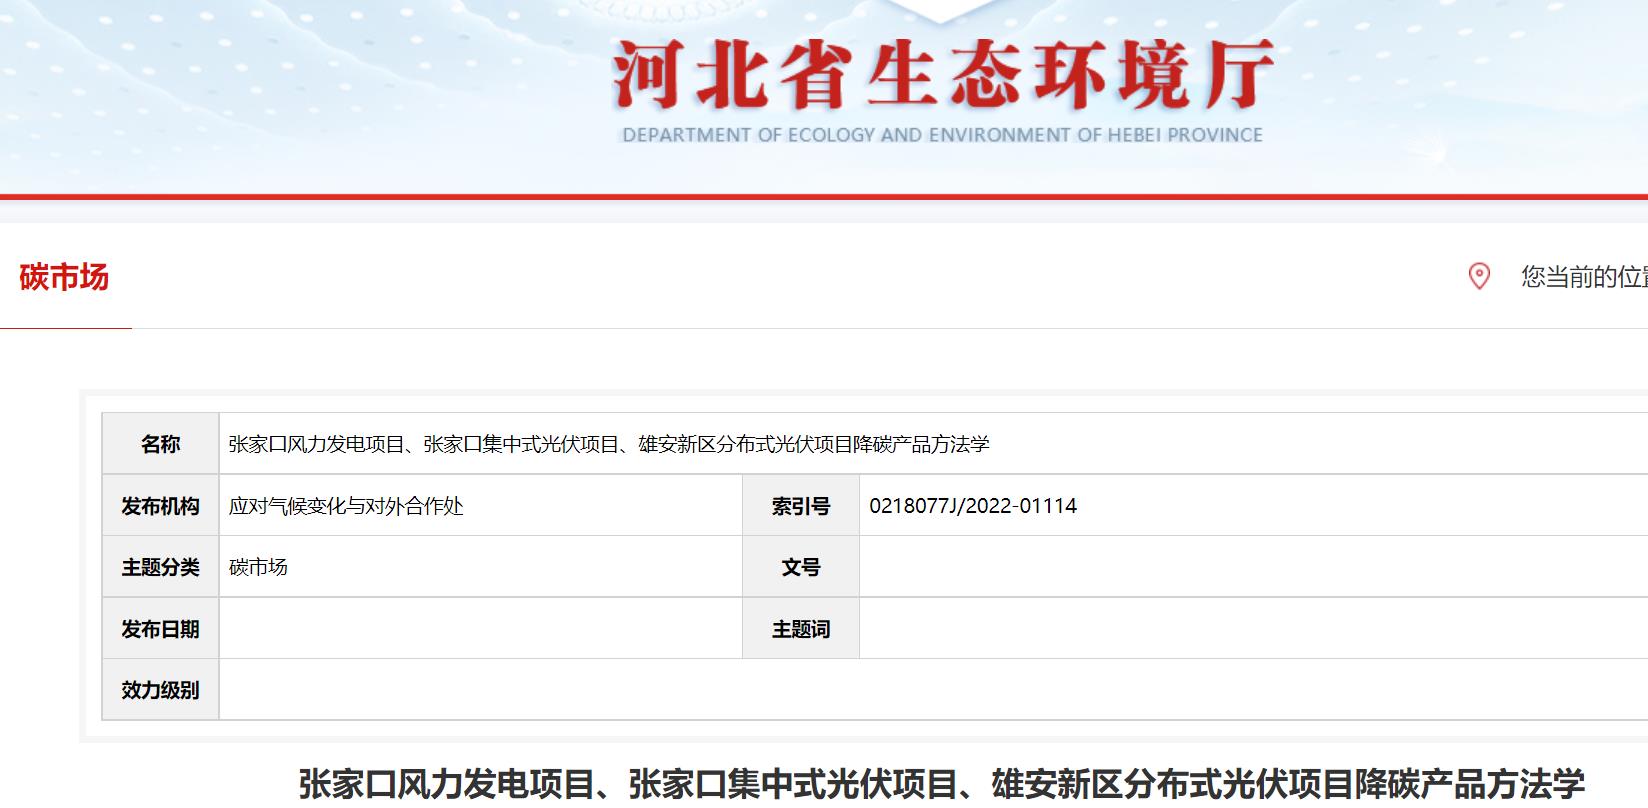This screenshot has width=1648, height=808.
Task: Select the 碳市场 section tab
Action: tap(64, 278)
